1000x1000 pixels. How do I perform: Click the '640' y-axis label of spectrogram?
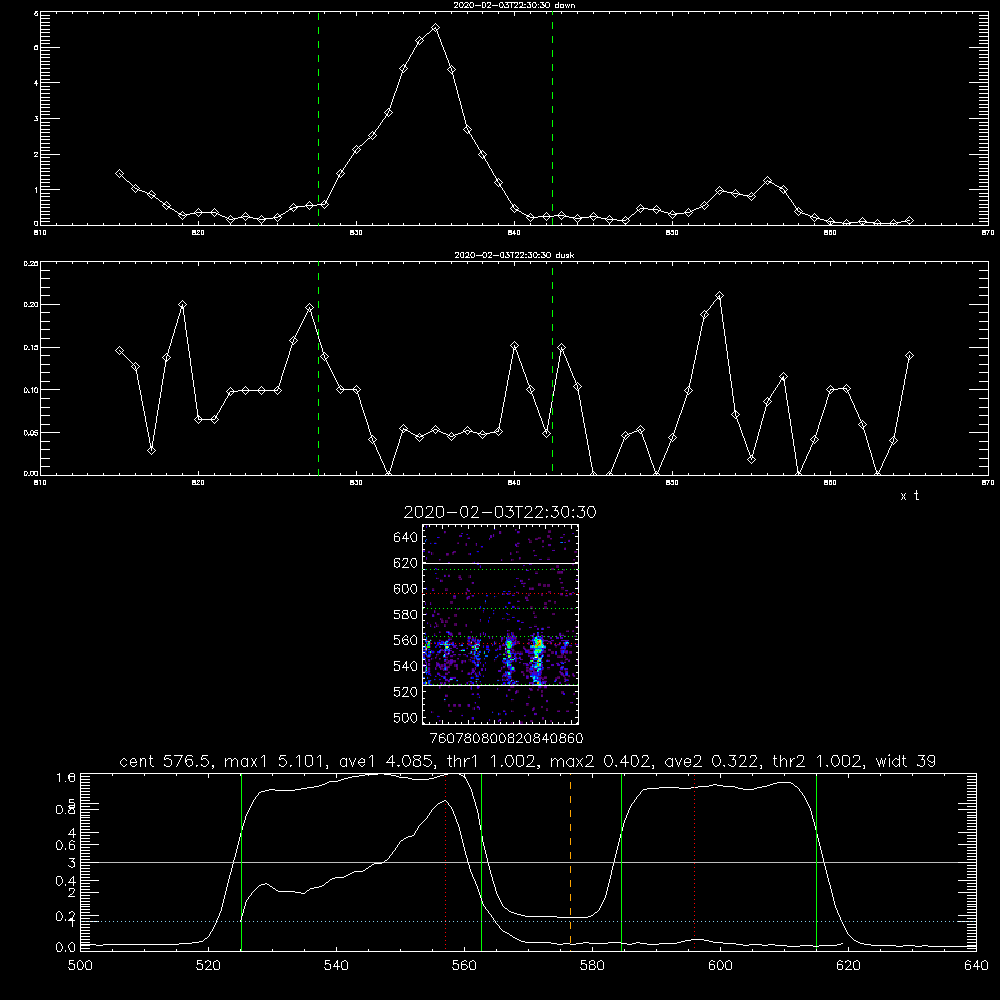click(x=406, y=538)
